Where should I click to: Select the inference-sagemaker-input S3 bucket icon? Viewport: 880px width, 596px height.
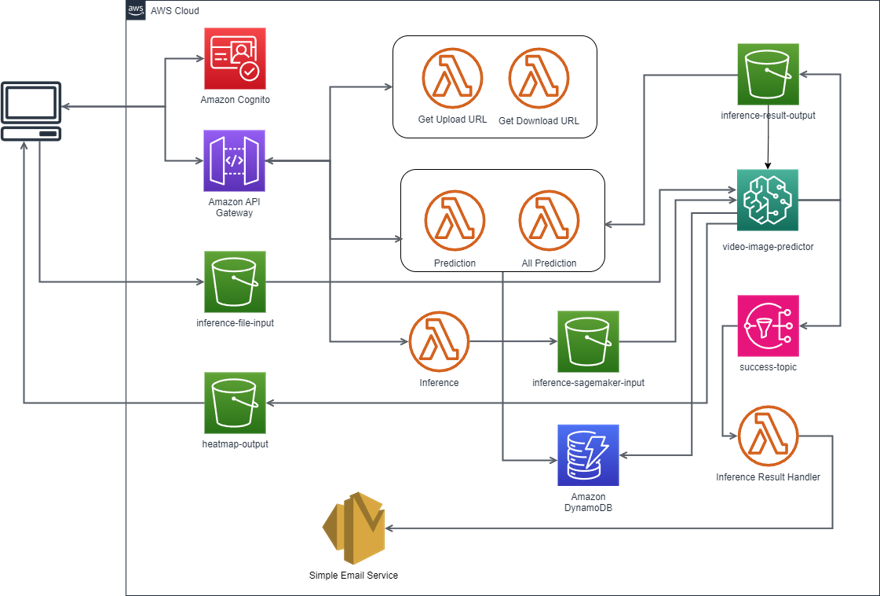pos(588,342)
